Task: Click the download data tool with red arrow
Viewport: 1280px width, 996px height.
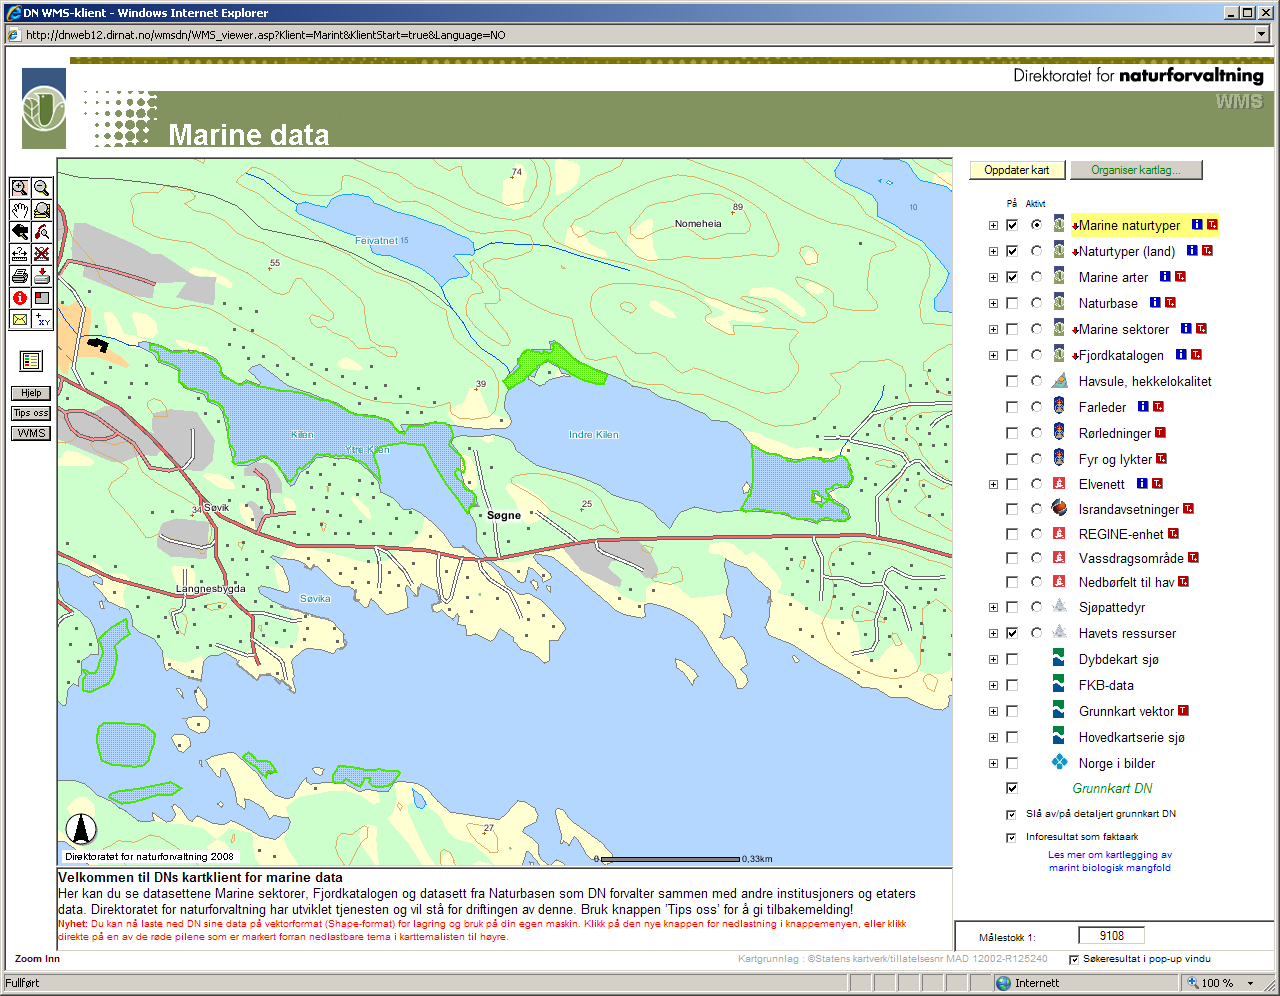Action: click(x=42, y=275)
